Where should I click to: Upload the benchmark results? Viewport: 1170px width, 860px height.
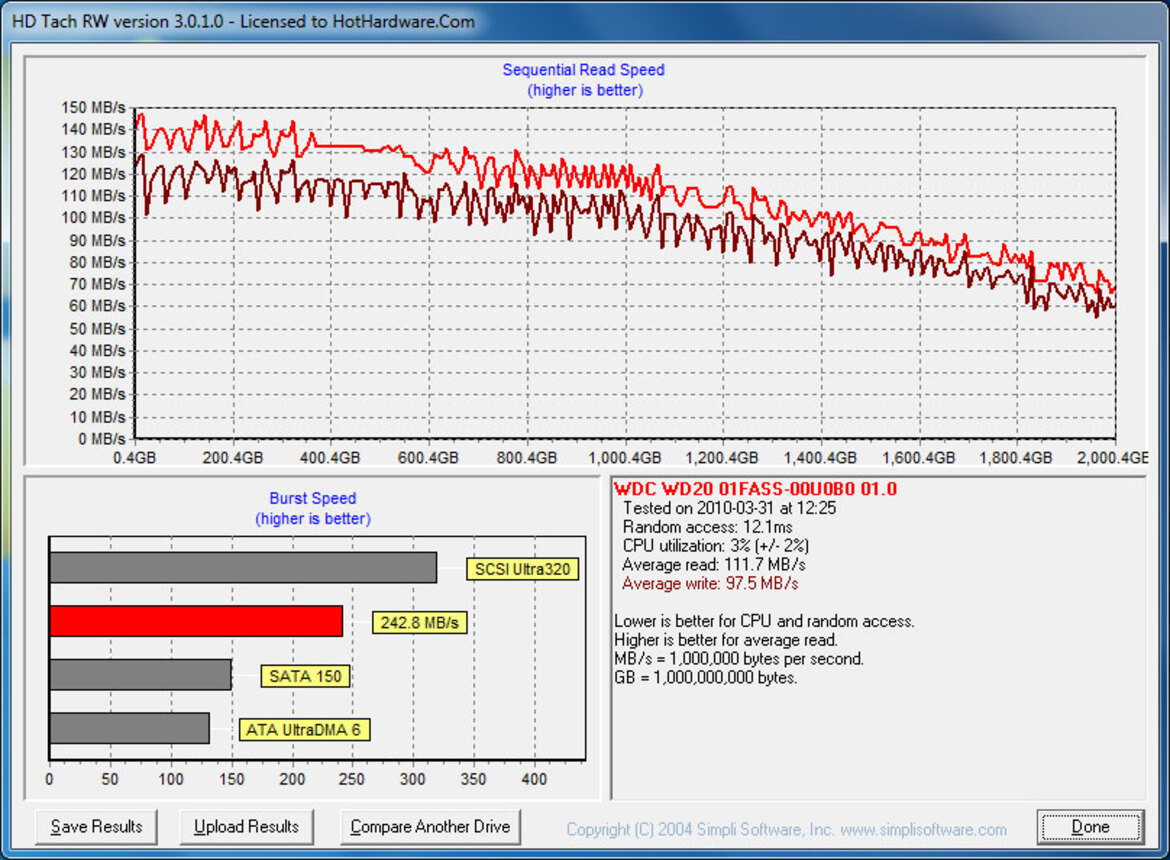coord(246,826)
